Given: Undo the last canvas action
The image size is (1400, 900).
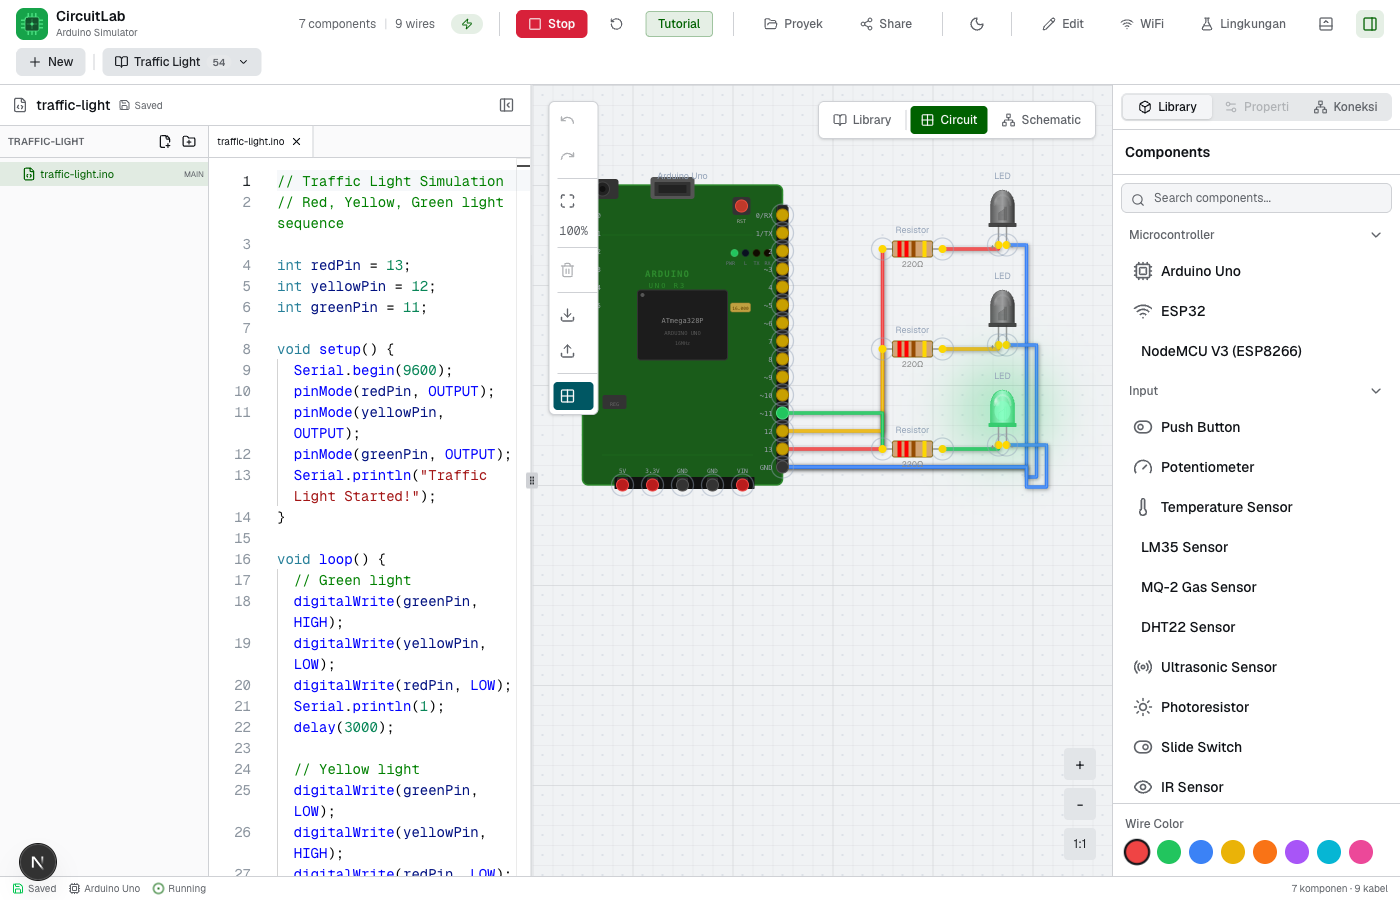Looking at the screenshot, I should pyautogui.click(x=567, y=120).
